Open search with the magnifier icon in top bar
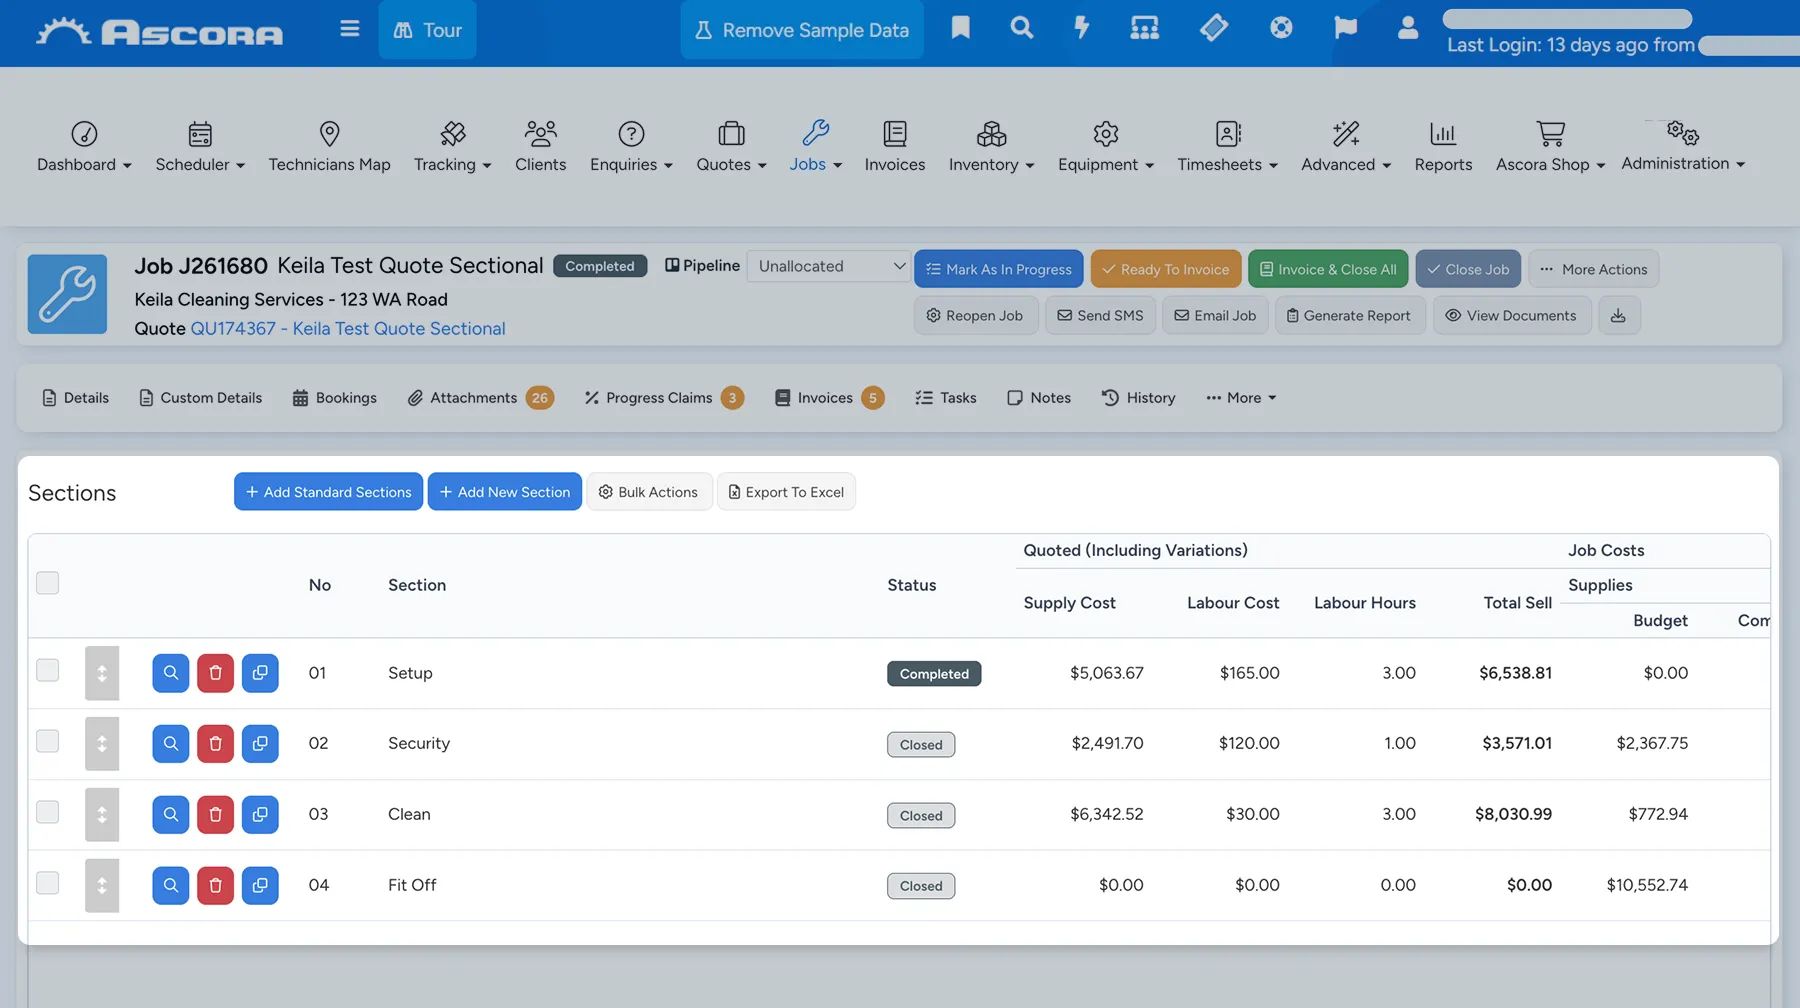1800x1008 pixels. 1021,28
